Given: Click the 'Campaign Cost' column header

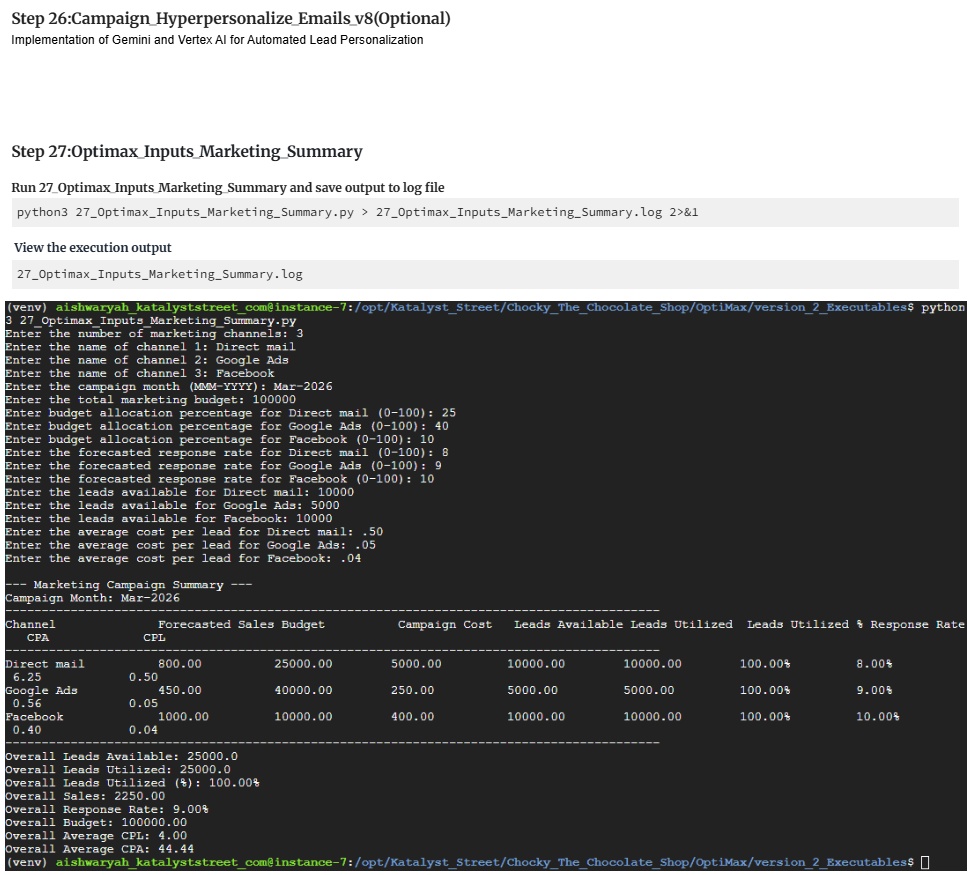Looking at the screenshot, I should pyautogui.click(x=445, y=624).
